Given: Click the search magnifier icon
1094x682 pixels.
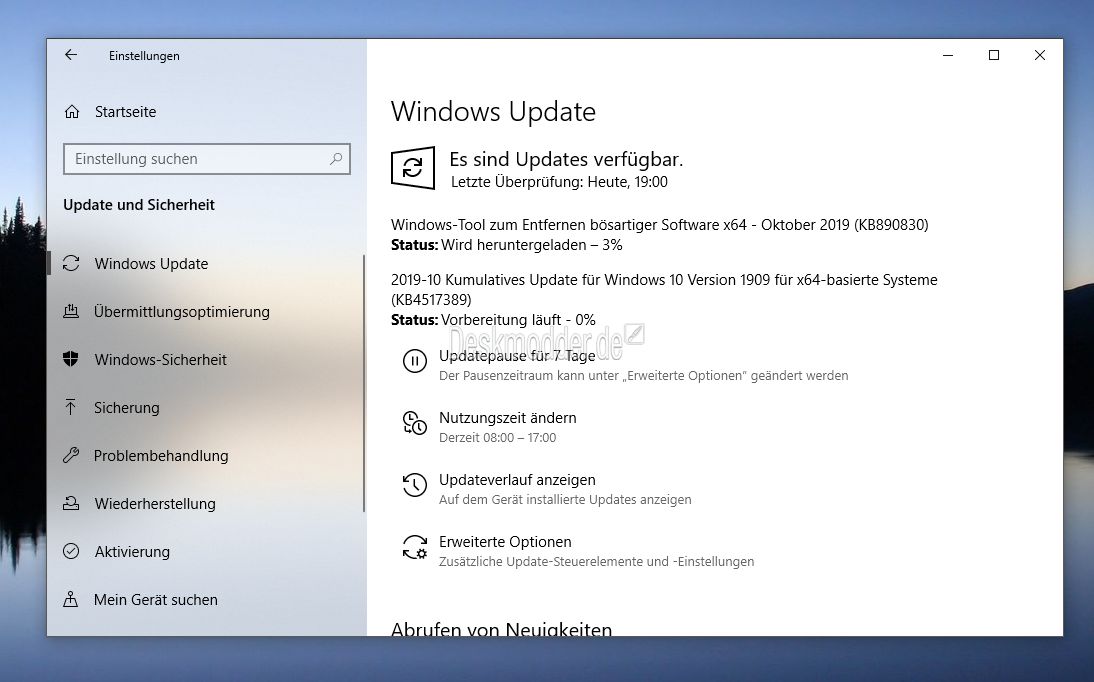Looking at the screenshot, I should (336, 159).
